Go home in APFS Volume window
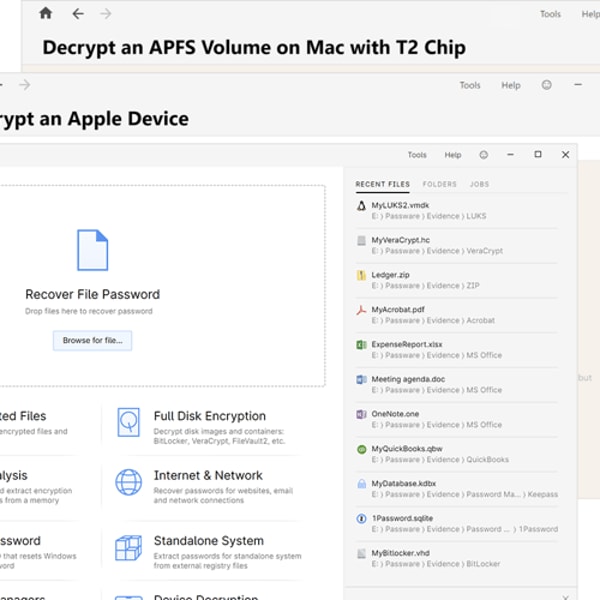Screen dimensions: 600x600 point(46,13)
